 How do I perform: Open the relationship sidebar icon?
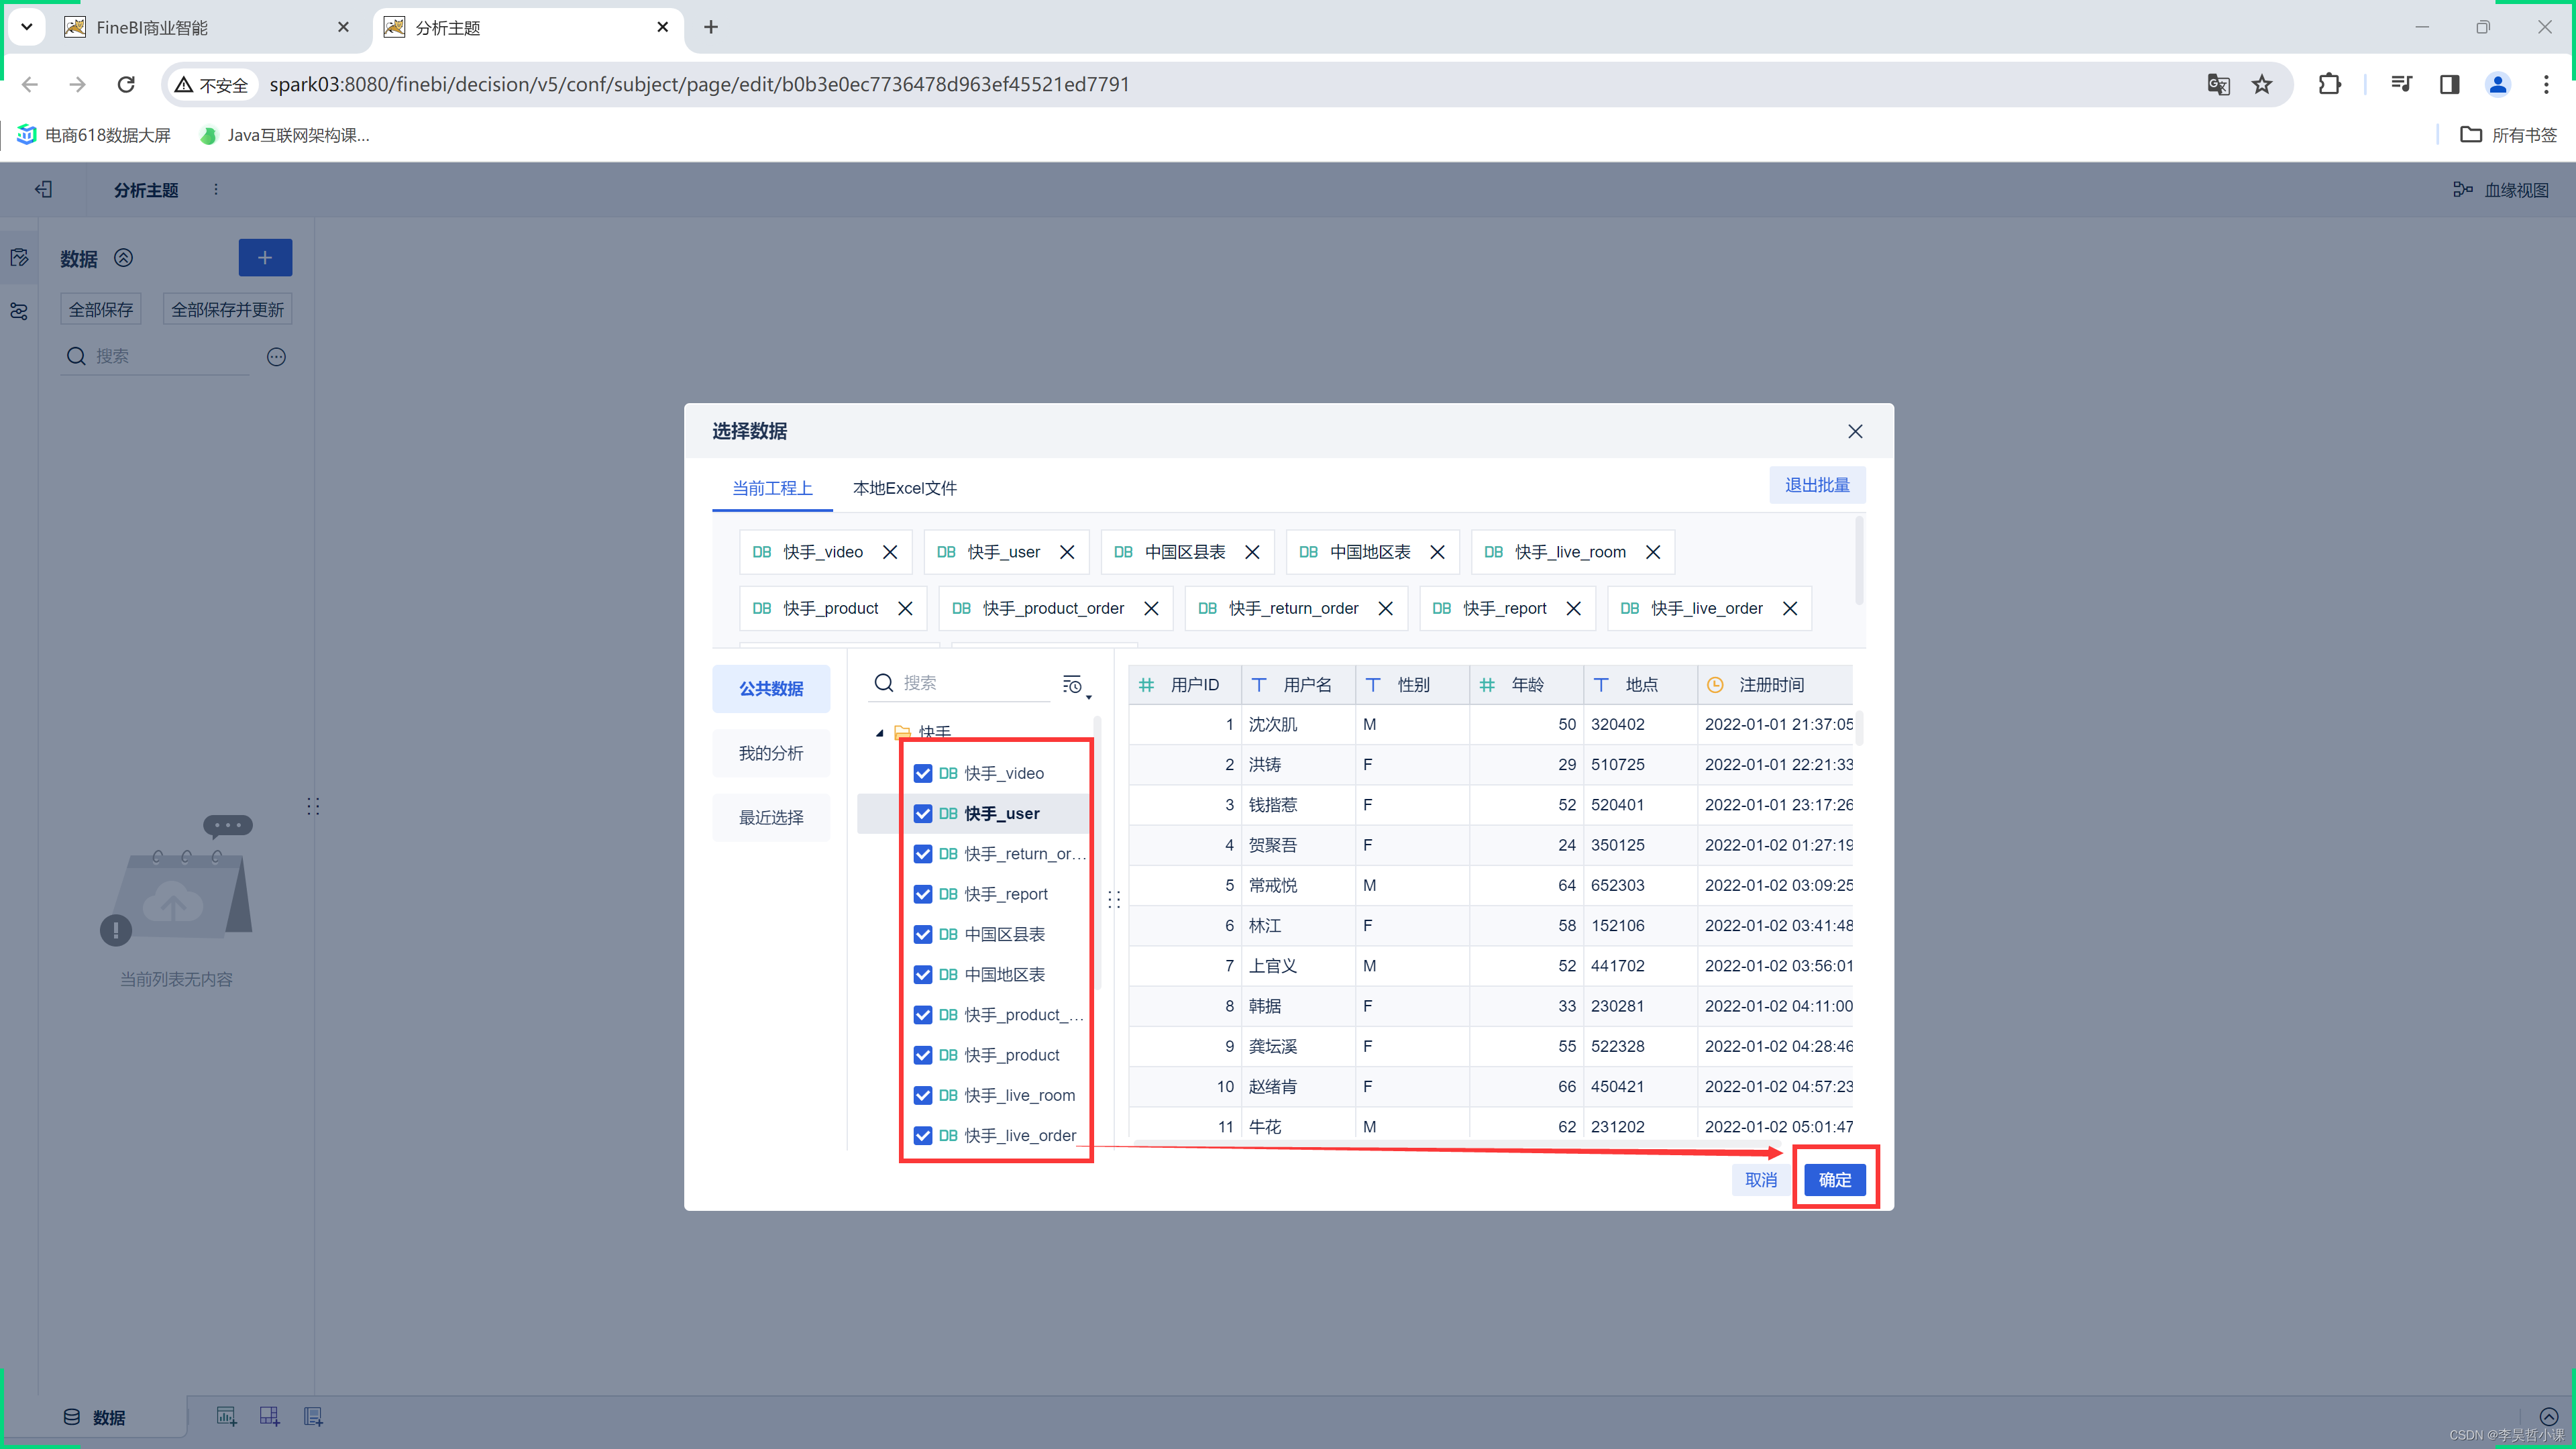[x=19, y=312]
